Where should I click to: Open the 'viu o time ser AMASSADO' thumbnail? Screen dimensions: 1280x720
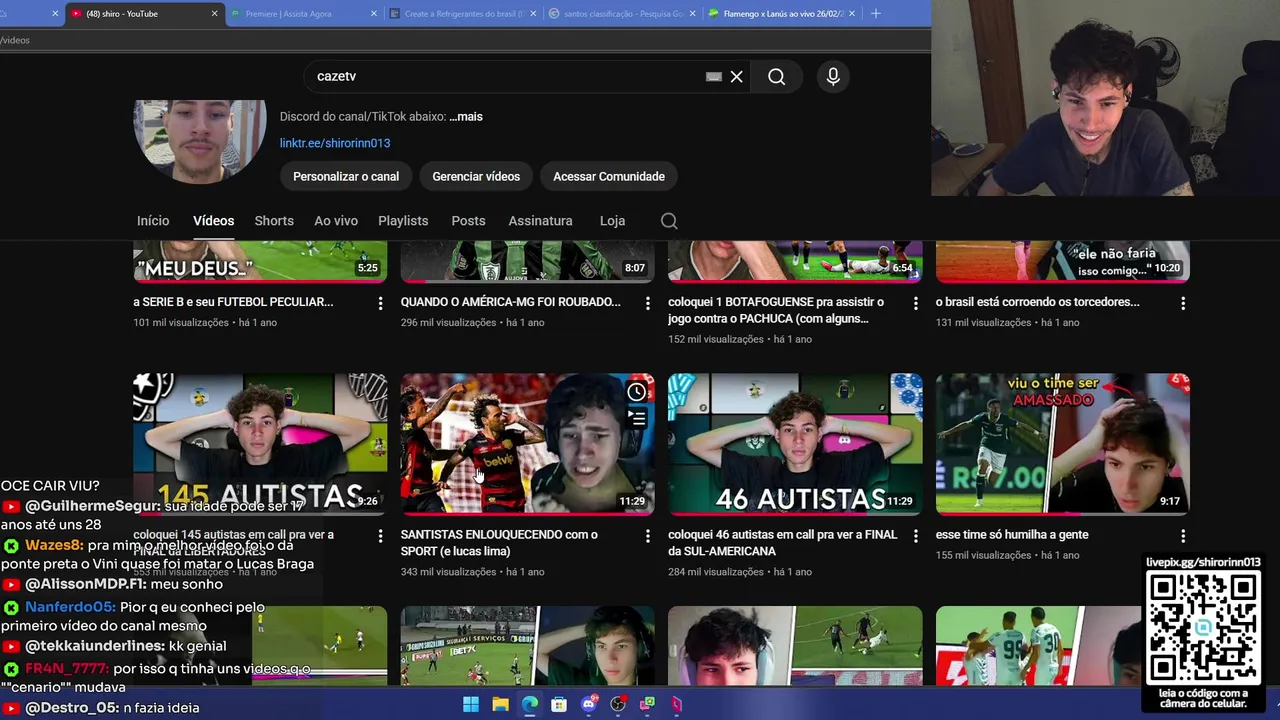coord(1063,444)
